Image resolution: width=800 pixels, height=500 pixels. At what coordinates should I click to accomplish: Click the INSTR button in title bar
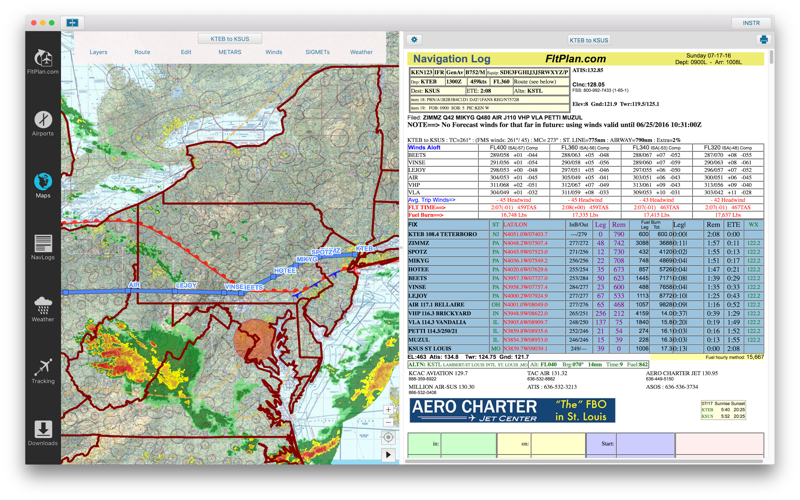pos(751,23)
